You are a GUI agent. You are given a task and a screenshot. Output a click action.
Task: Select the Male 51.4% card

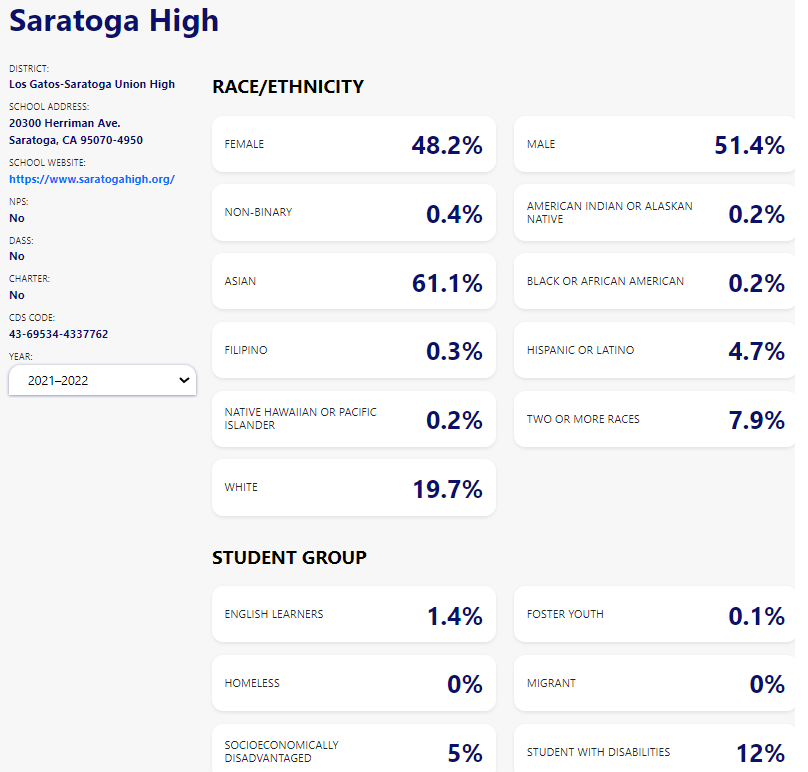pyautogui.click(x=655, y=145)
